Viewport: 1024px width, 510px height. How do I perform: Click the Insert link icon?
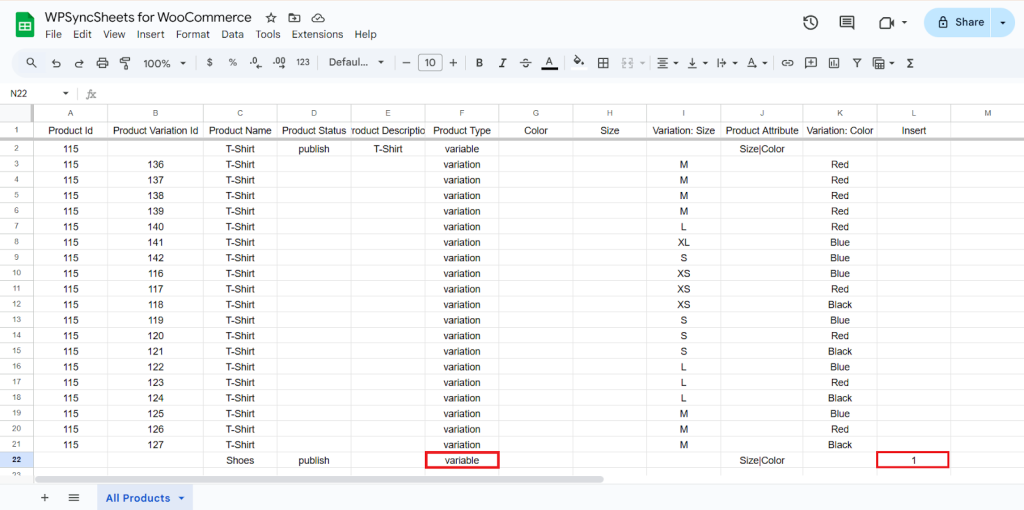(788, 63)
